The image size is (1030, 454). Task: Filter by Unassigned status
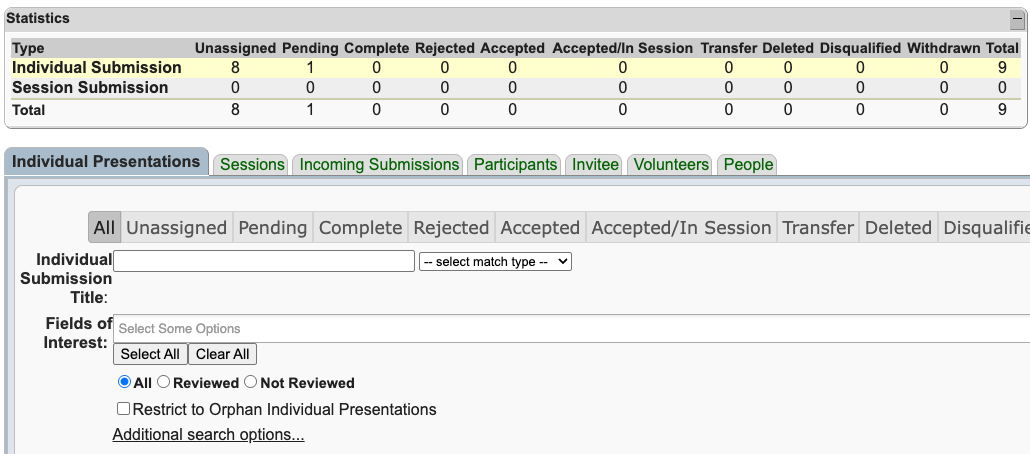[176, 228]
